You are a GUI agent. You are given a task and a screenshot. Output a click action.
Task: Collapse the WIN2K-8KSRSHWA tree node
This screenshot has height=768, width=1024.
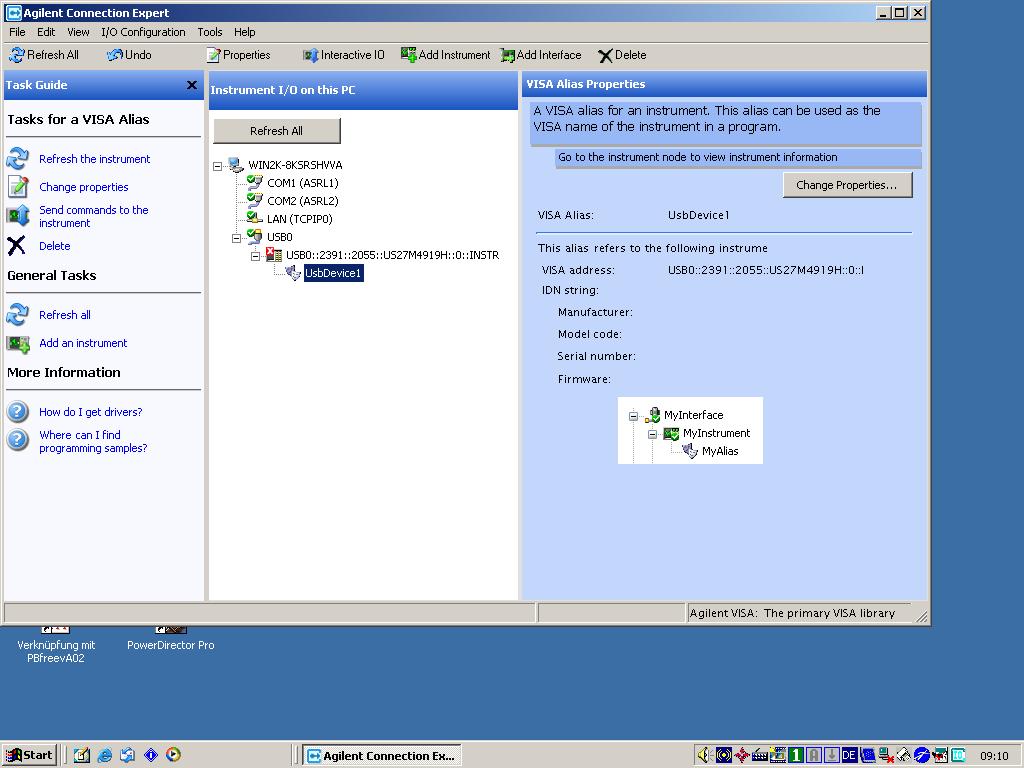[218, 166]
